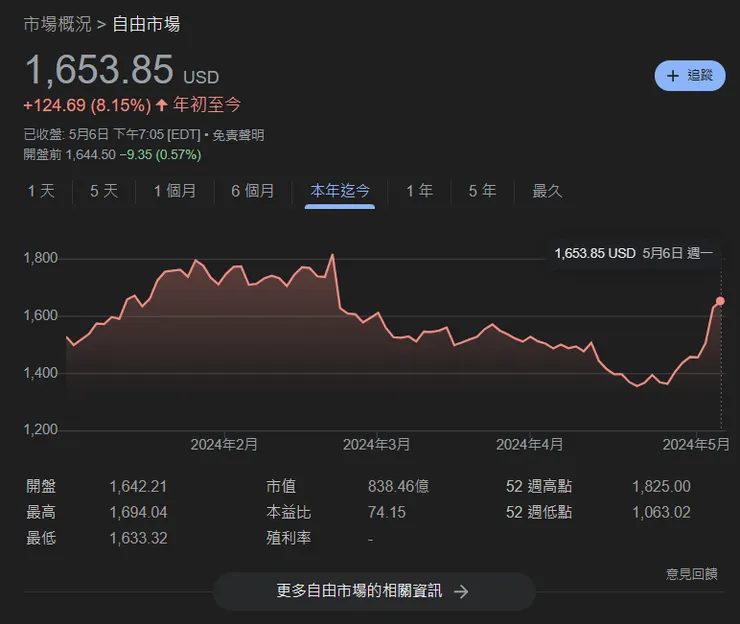Click the 最低 value 1,633.32

[138, 539]
